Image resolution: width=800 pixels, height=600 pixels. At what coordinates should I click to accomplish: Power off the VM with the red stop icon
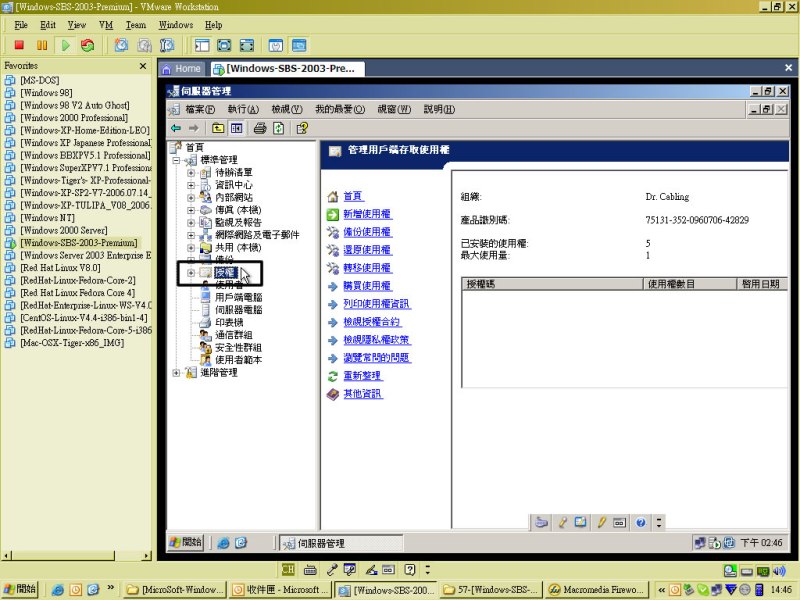click(19, 45)
